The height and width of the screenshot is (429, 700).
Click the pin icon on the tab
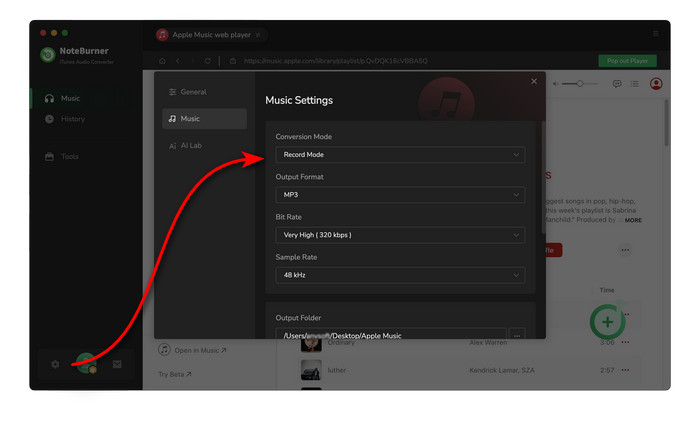click(258, 35)
